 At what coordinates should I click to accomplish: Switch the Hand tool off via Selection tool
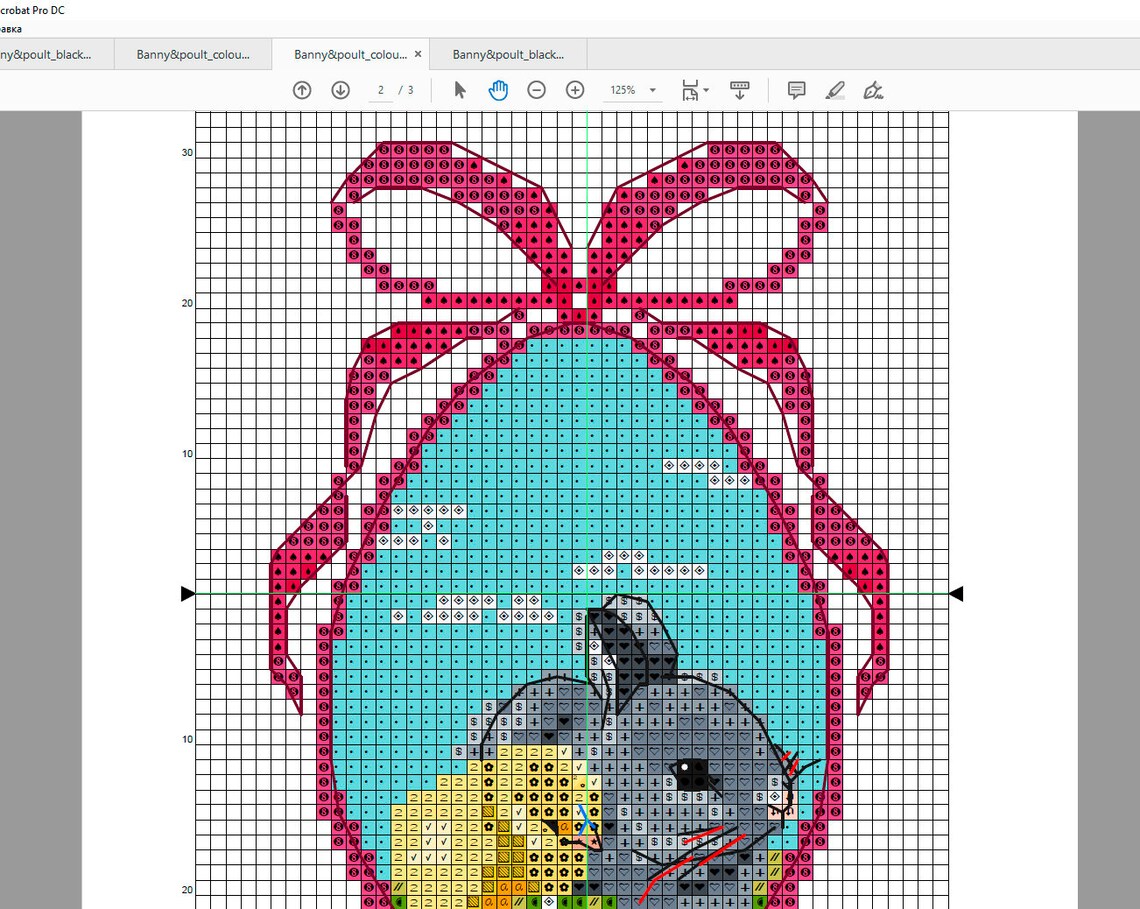(459, 90)
